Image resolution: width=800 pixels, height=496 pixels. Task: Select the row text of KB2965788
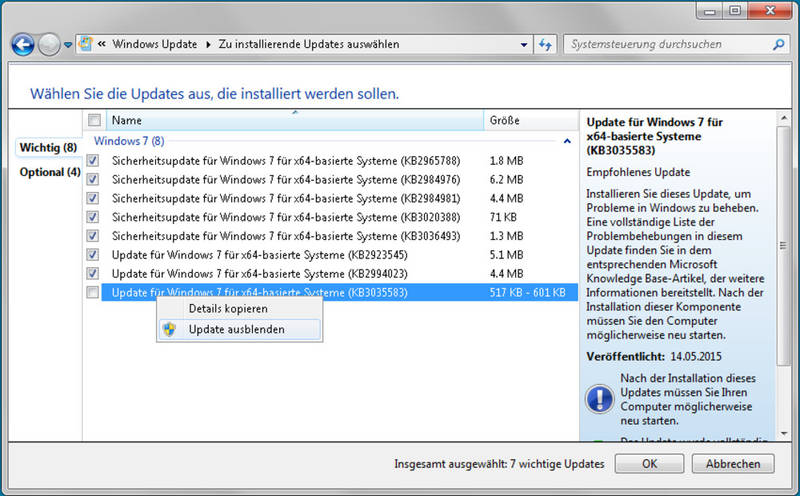coord(286,161)
